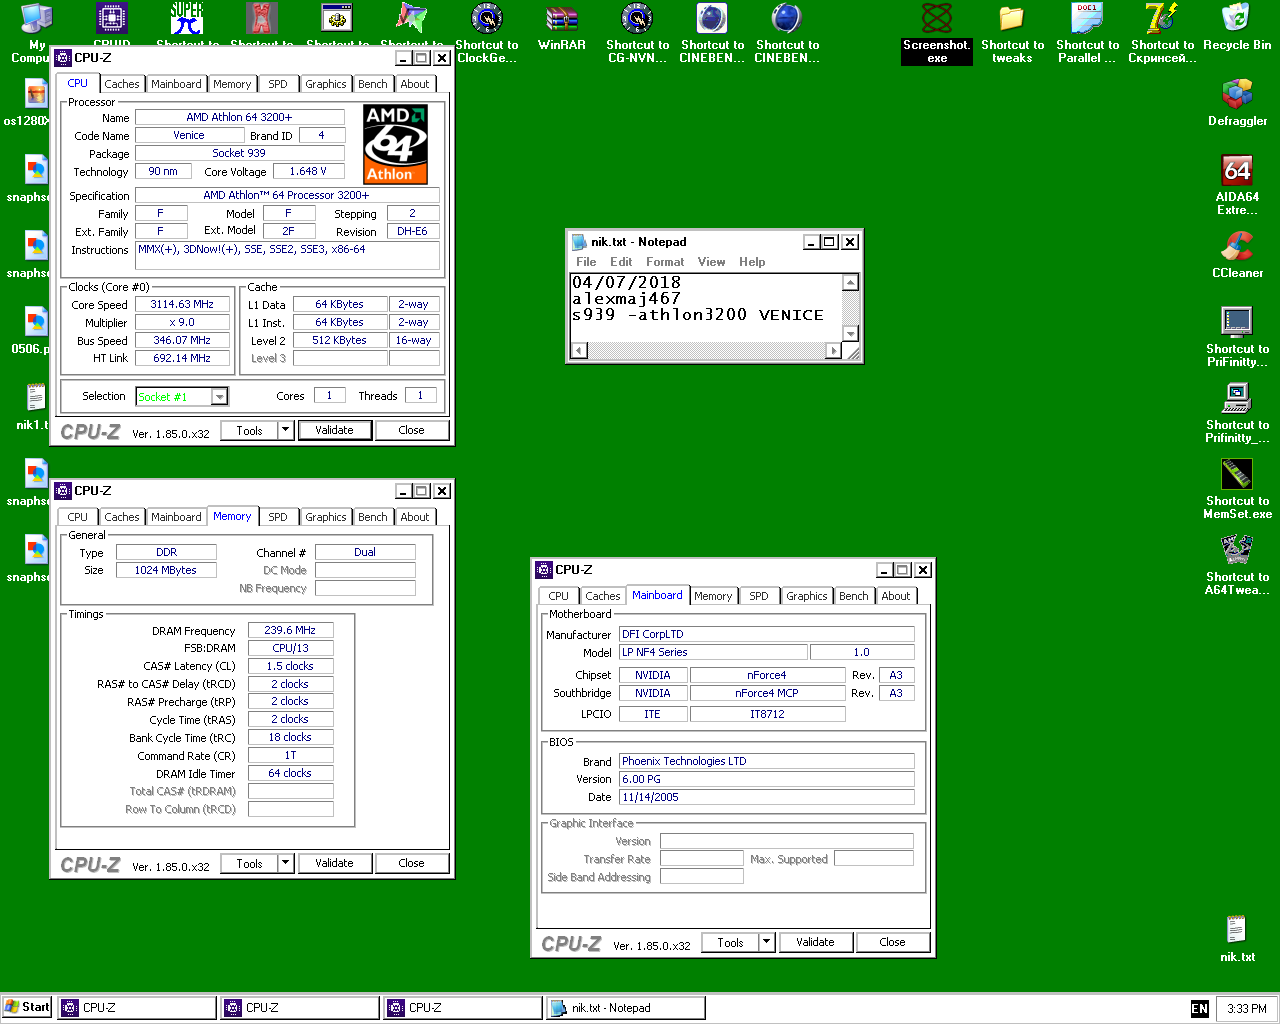Image resolution: width=1280 pixels, height=1024 pixels.
Task: Click the Start button
Action: click(x=27, y=1007)
